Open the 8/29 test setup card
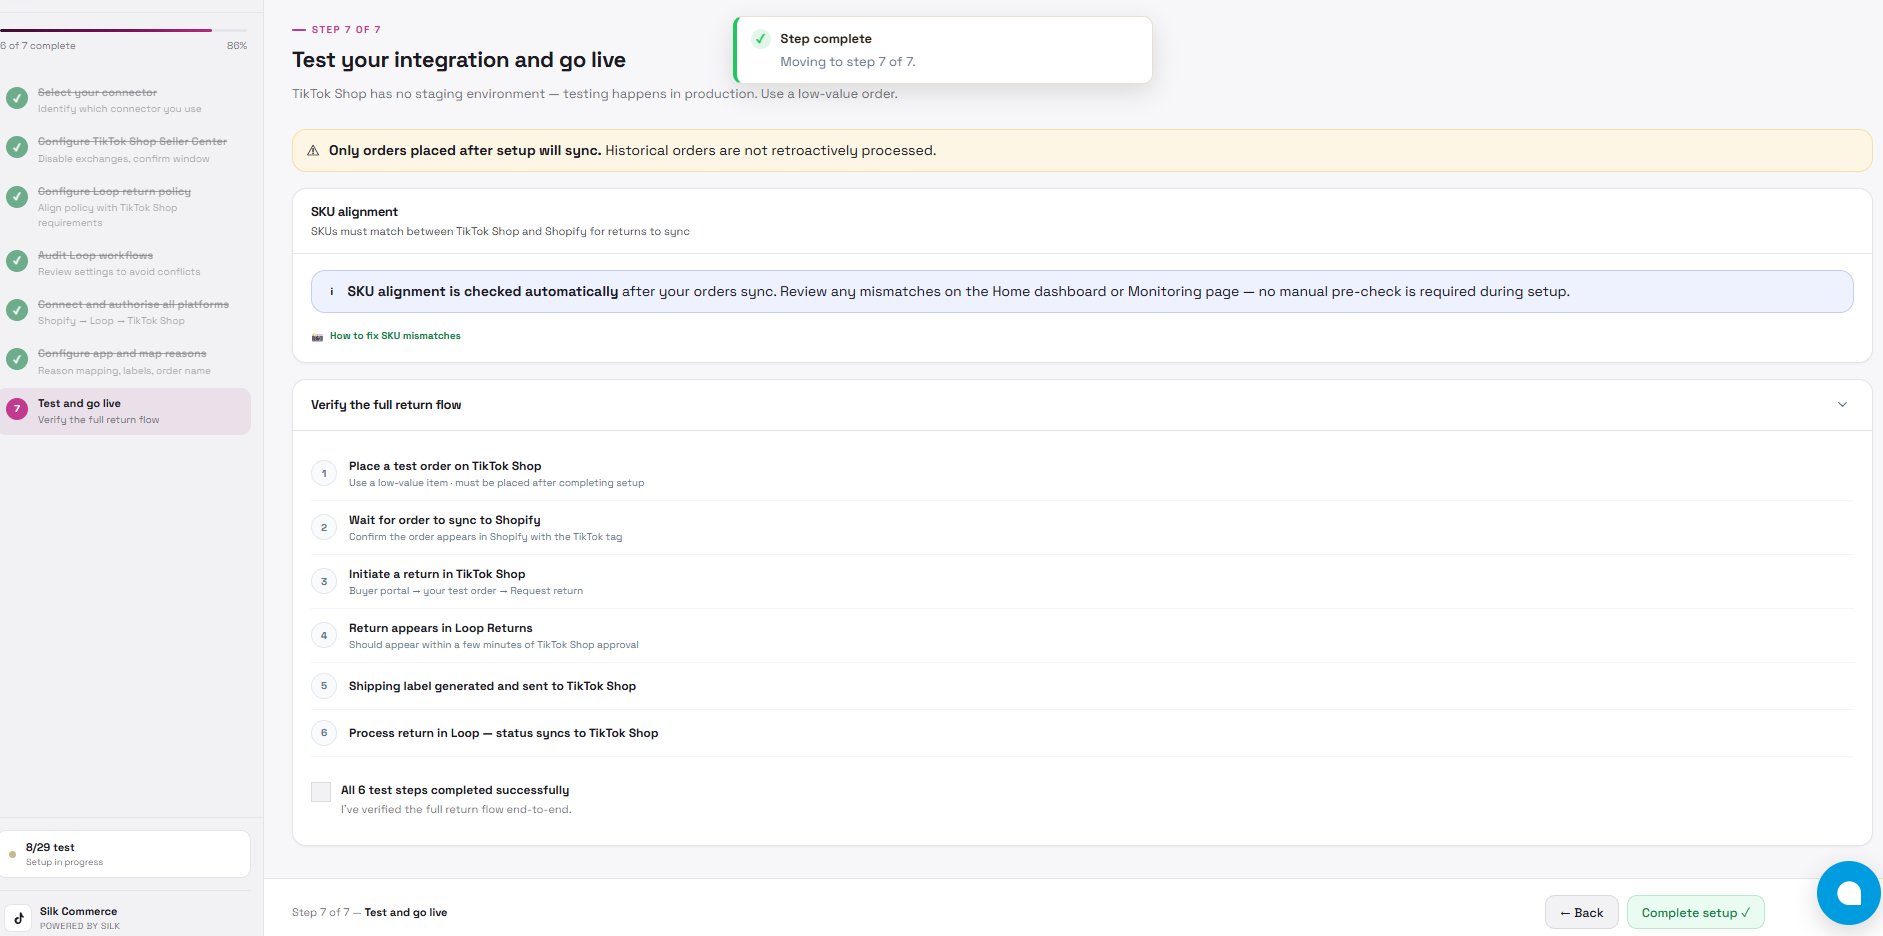Viewport: 1883px width, 936px height. (125, 854)
